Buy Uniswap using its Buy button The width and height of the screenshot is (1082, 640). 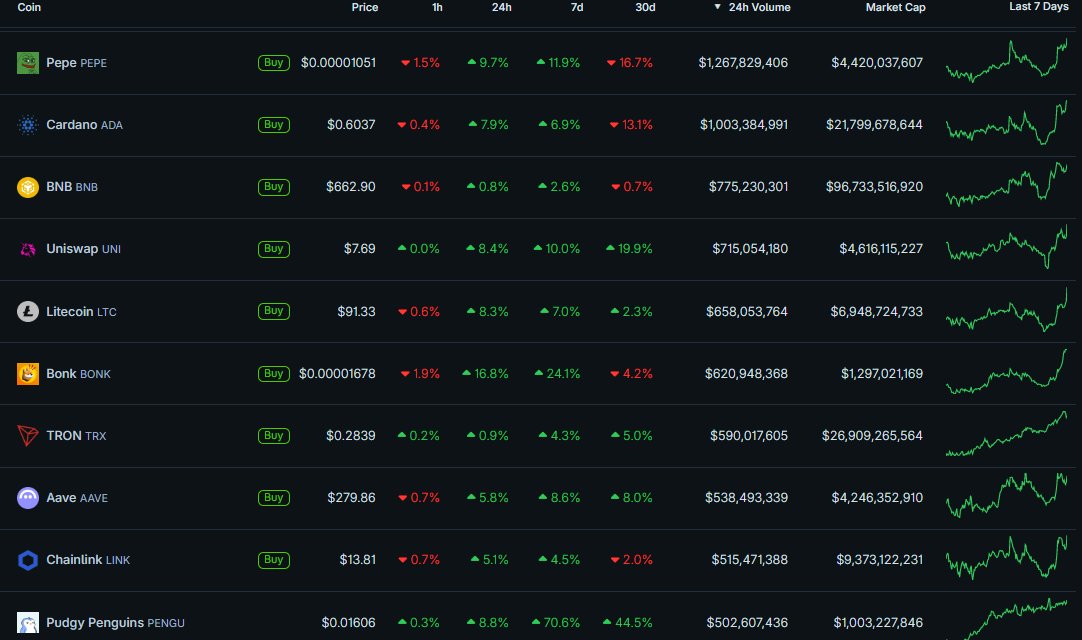tap(274, 249)
